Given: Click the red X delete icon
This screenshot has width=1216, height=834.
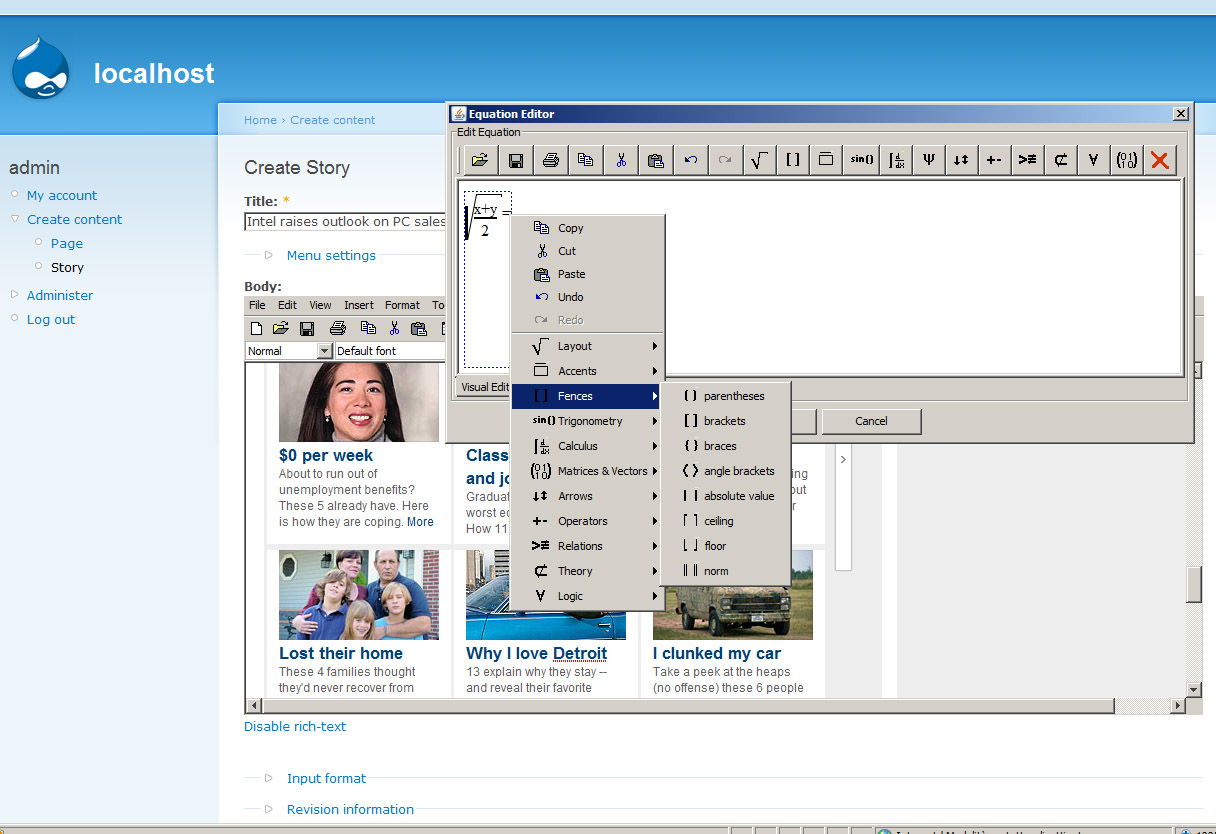Looking at the screenshot, I should pos(1160,160).
